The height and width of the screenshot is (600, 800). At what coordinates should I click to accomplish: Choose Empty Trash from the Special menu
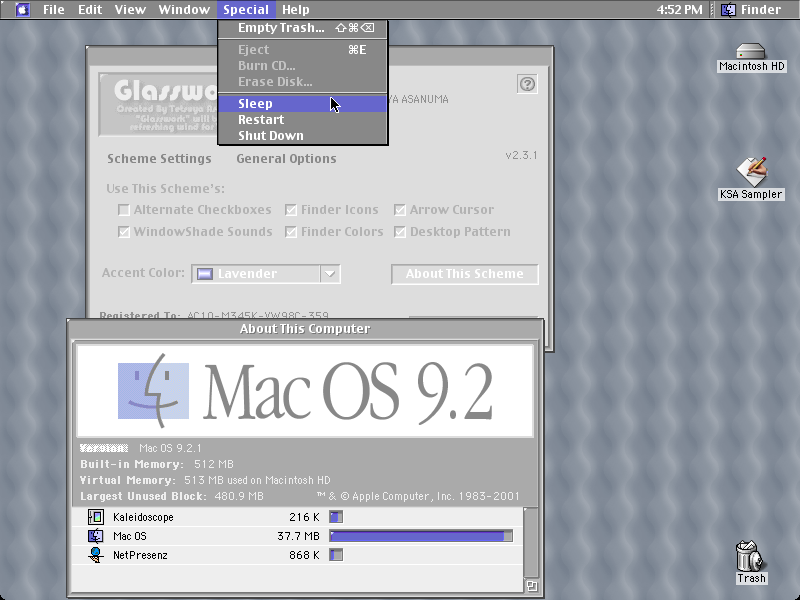pos(303,28)
